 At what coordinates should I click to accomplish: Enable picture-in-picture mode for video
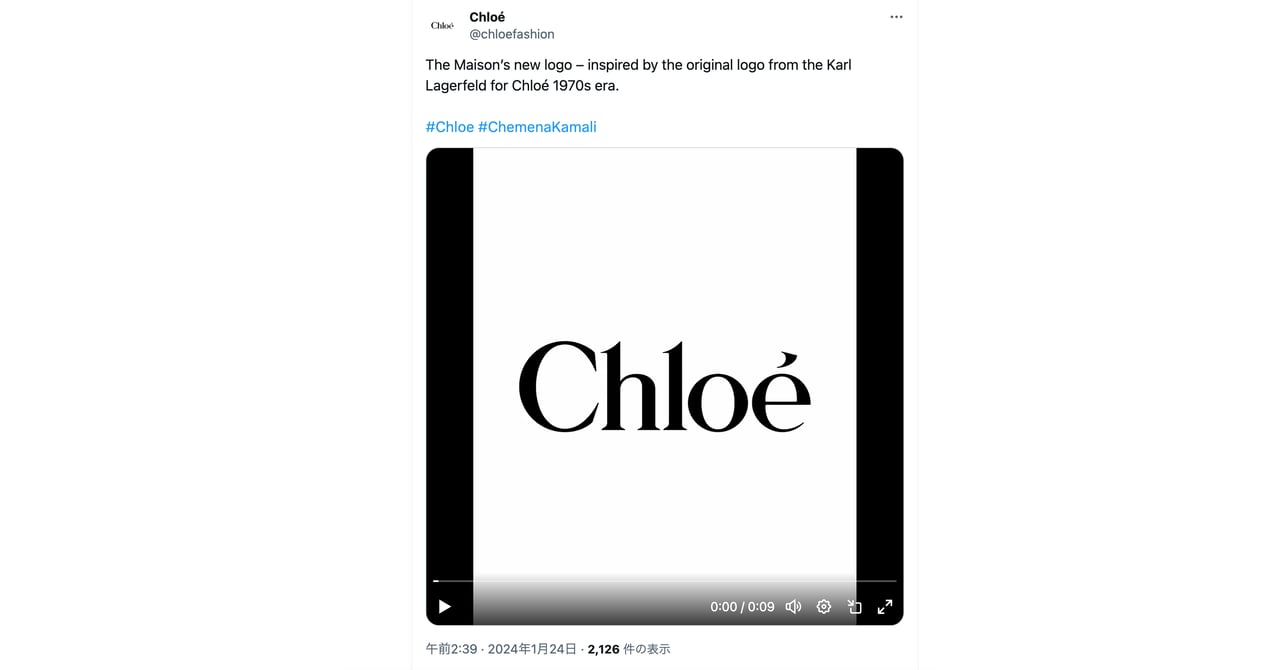click(x=855, y=607)
